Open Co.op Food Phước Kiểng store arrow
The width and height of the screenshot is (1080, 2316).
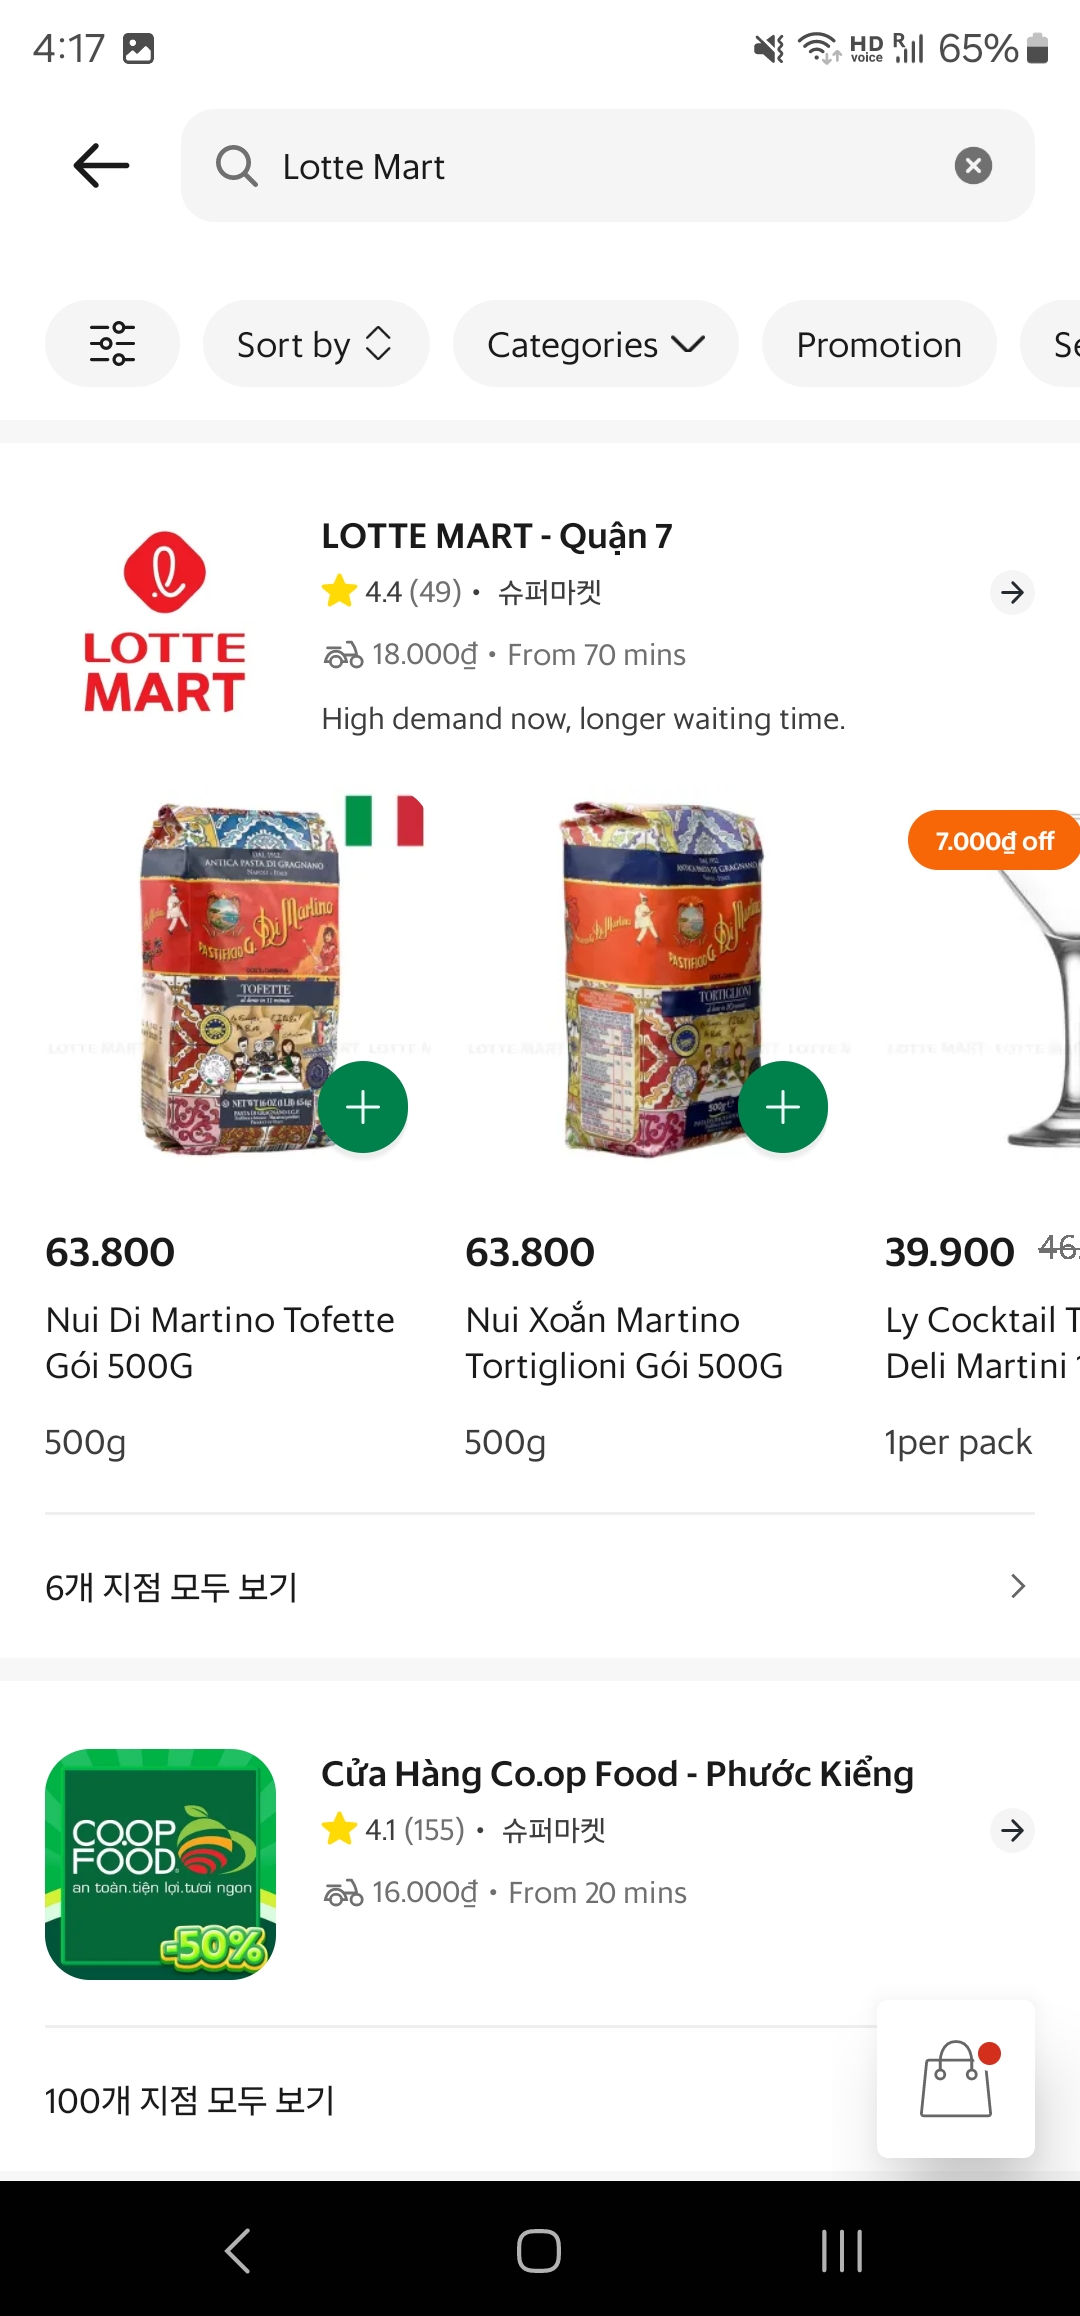[x=1012, y=1830]
